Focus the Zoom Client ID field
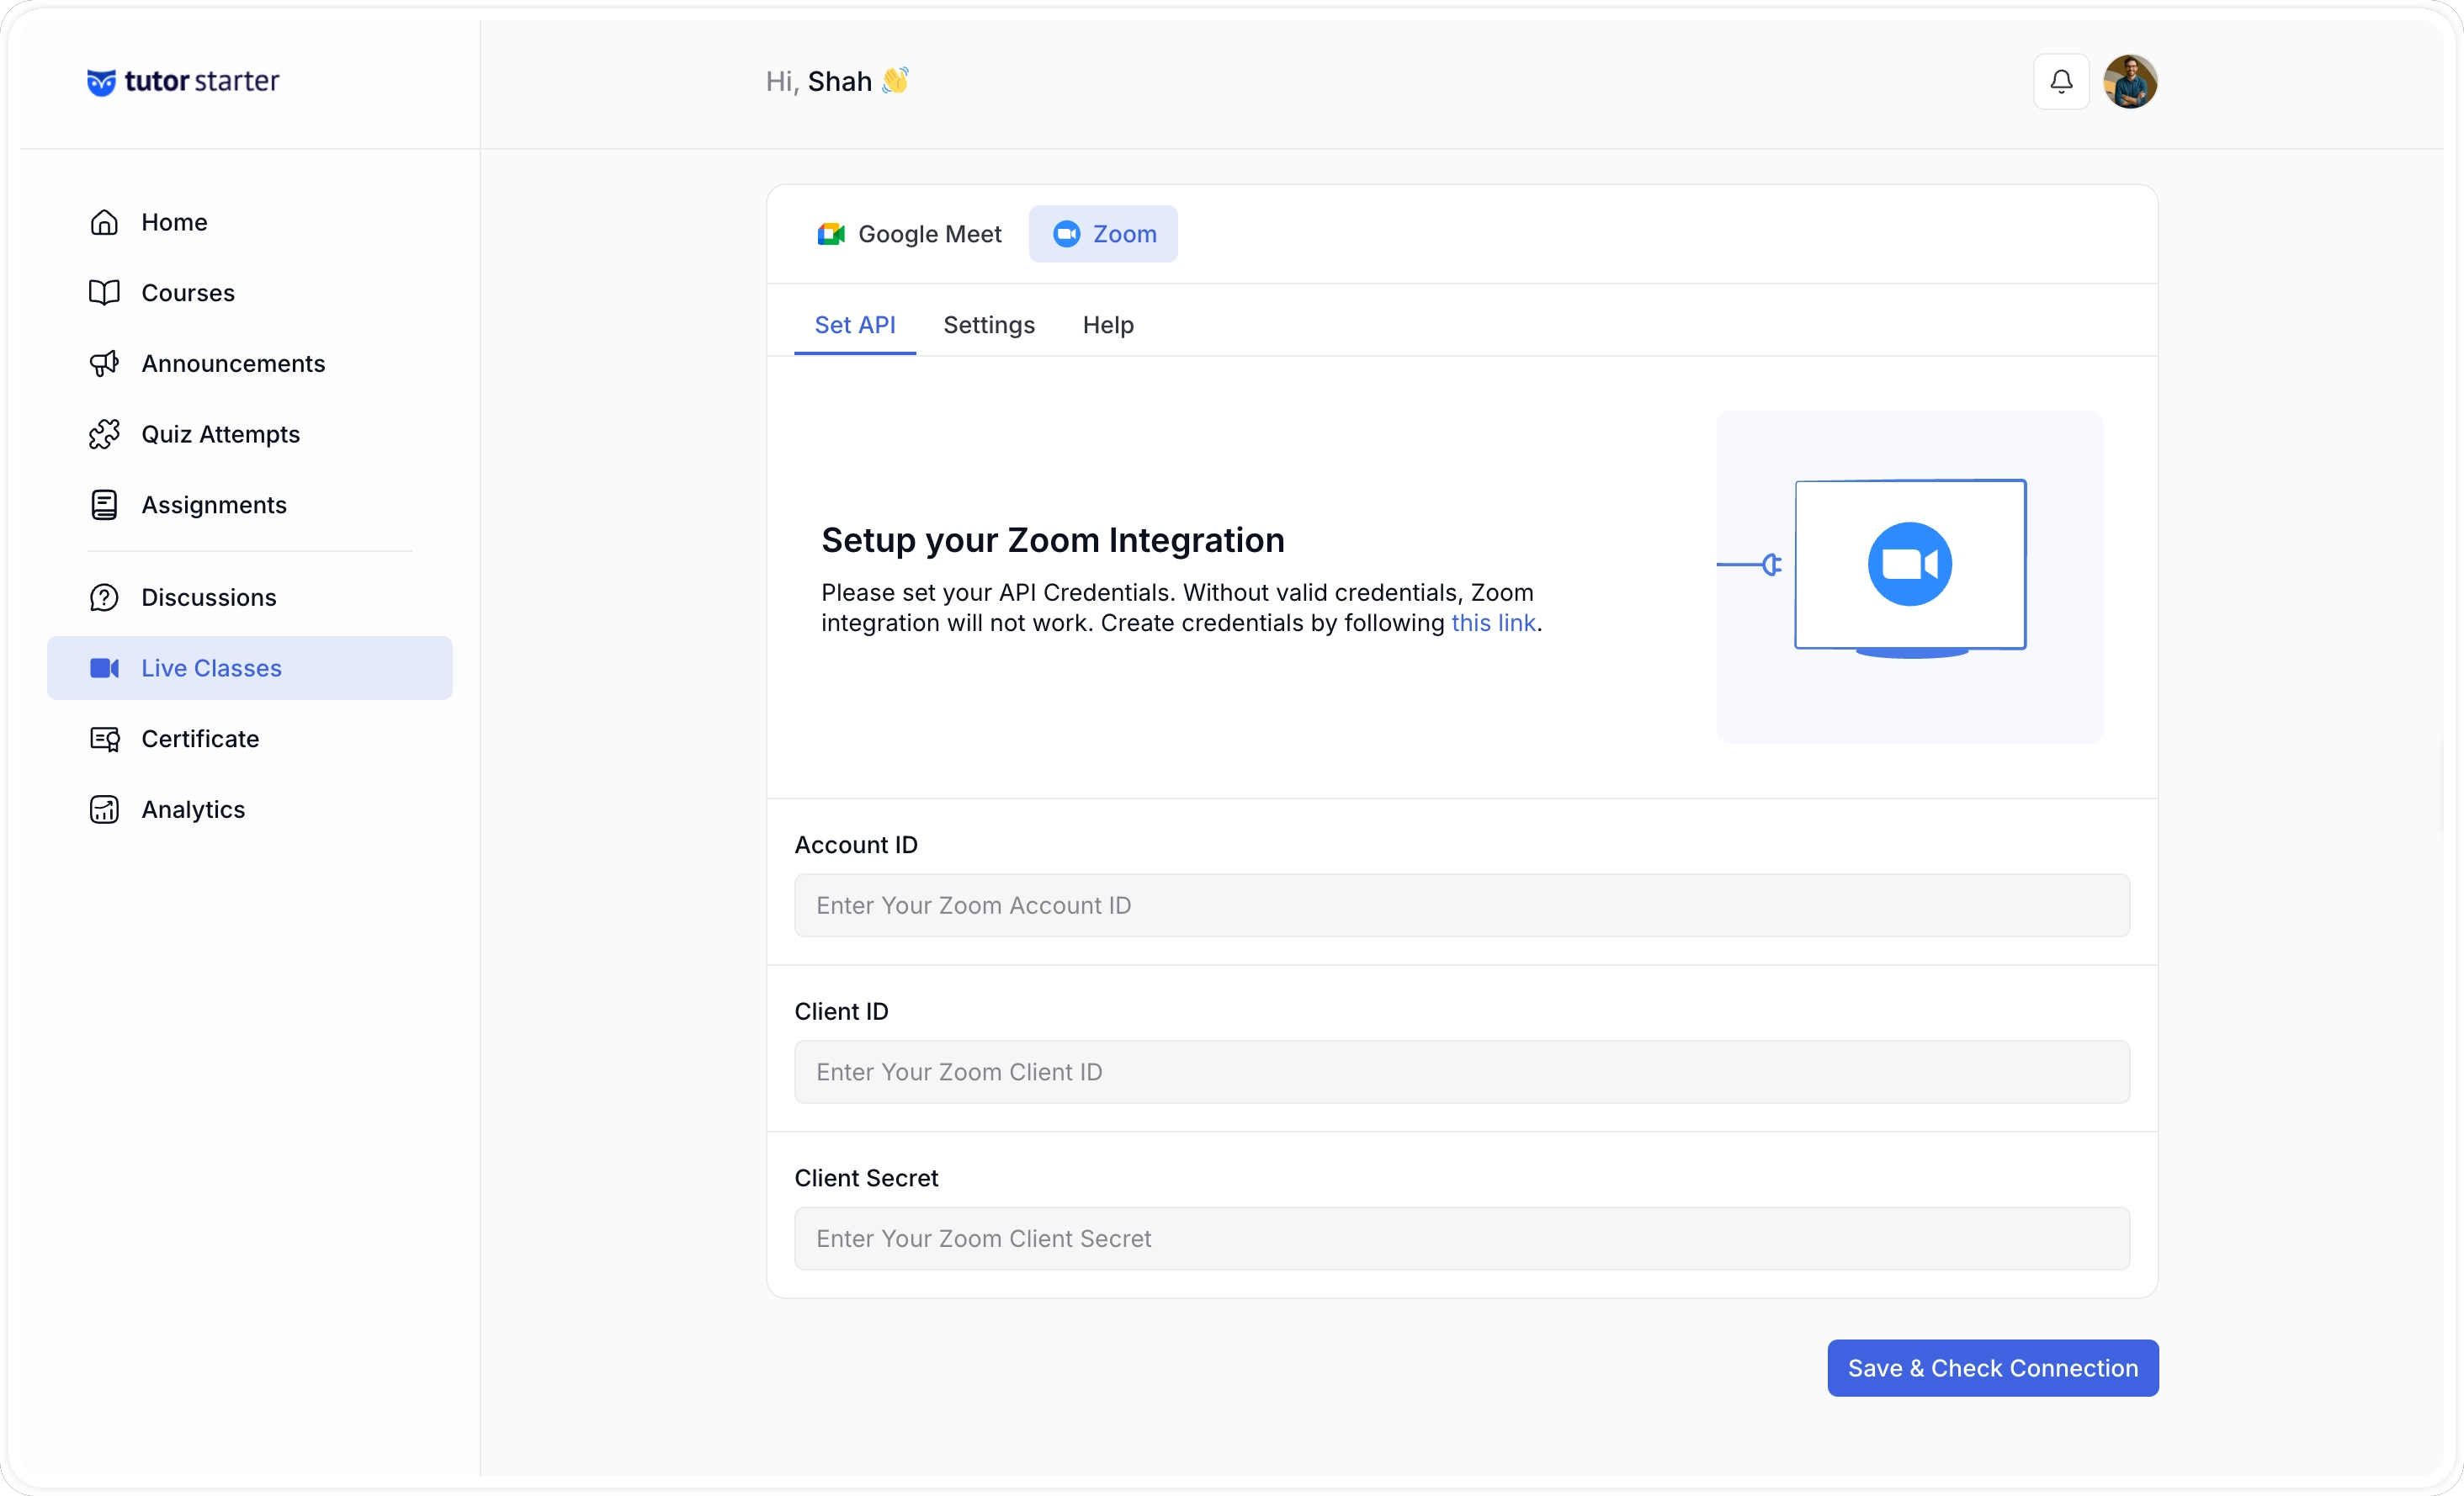Viewport: 2464px width, 1496px height. pos(1462,1072)
